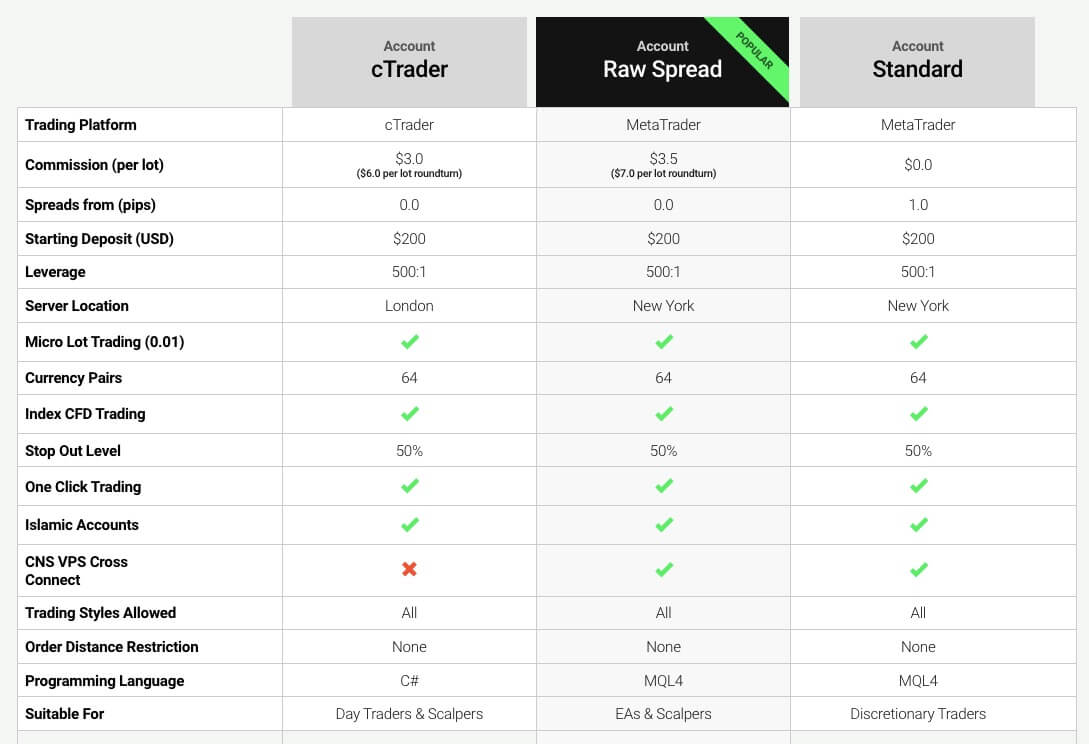Viewport: 1089px width, 744px height.
Task: Click the red X for cTrader CNS VPS Cross Connect
Action: point(409,569)
